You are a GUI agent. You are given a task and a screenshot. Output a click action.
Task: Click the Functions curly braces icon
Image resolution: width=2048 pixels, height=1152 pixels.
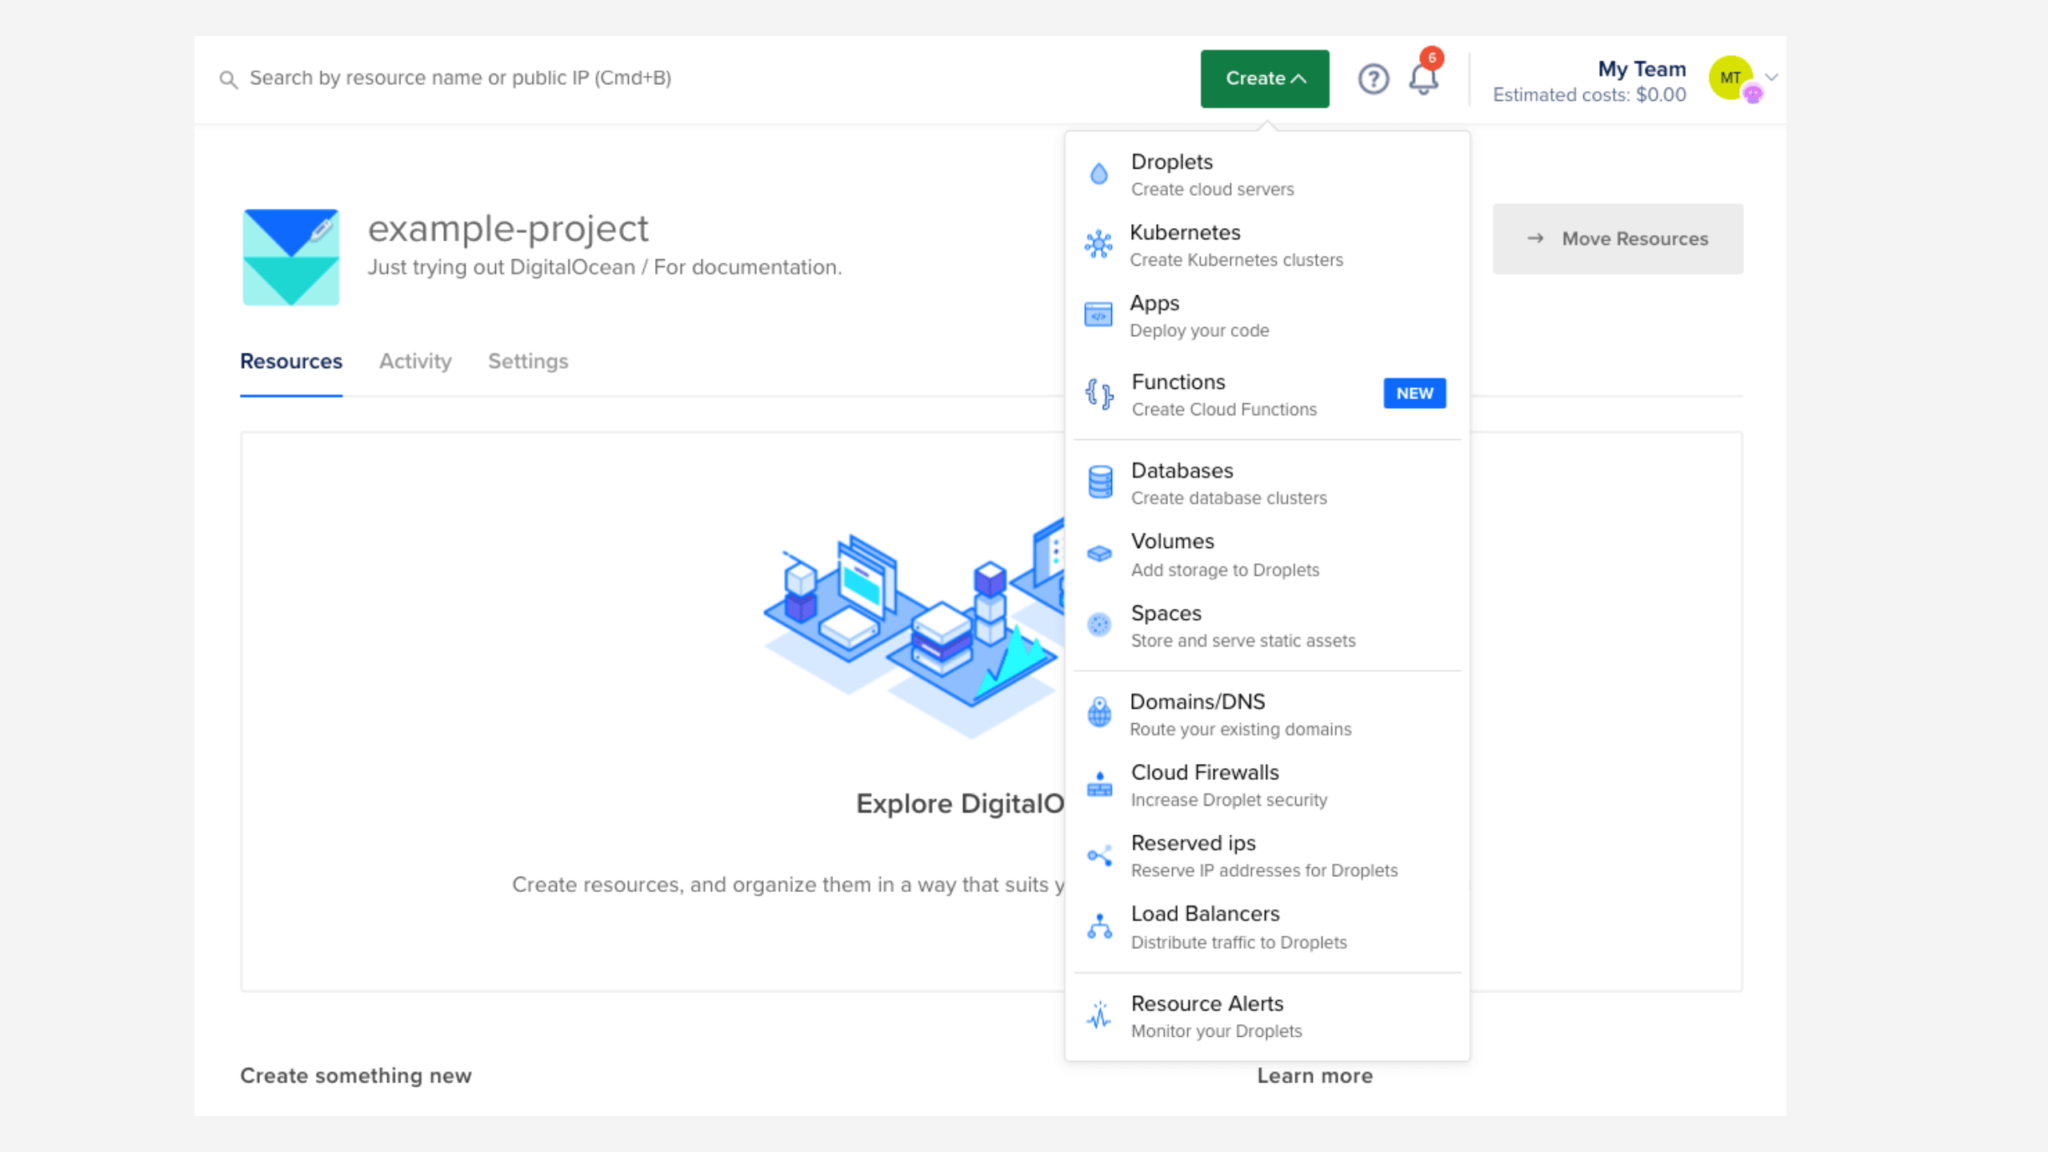coord(1099,394)
